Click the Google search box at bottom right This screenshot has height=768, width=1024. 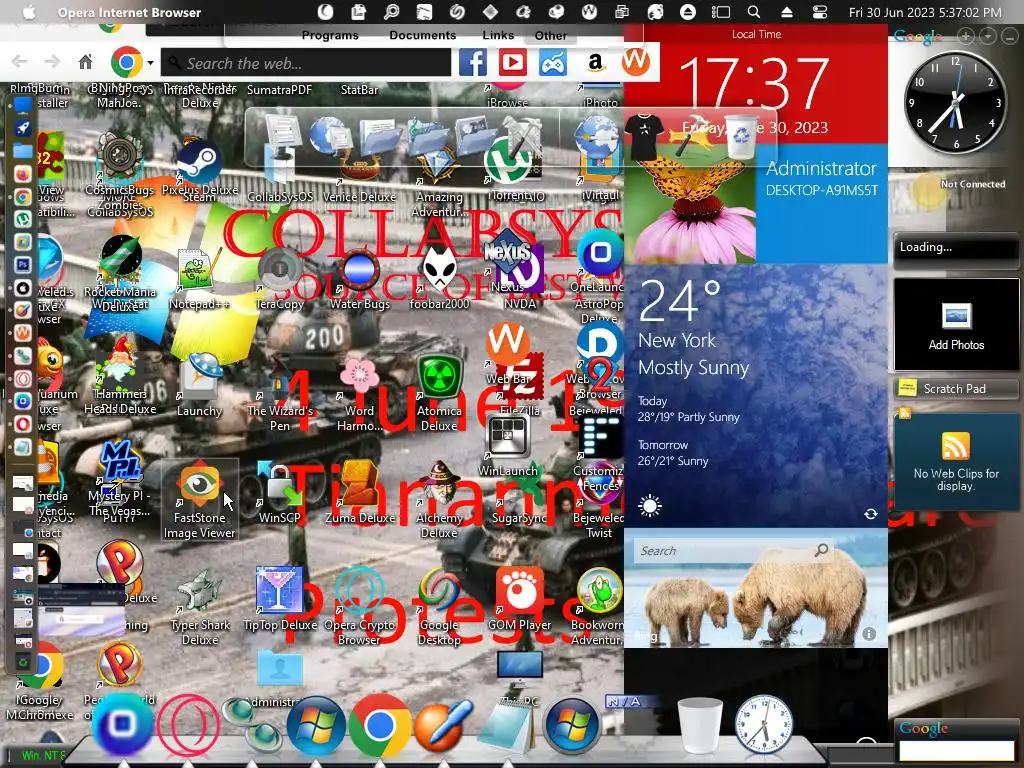click(956, 750)
